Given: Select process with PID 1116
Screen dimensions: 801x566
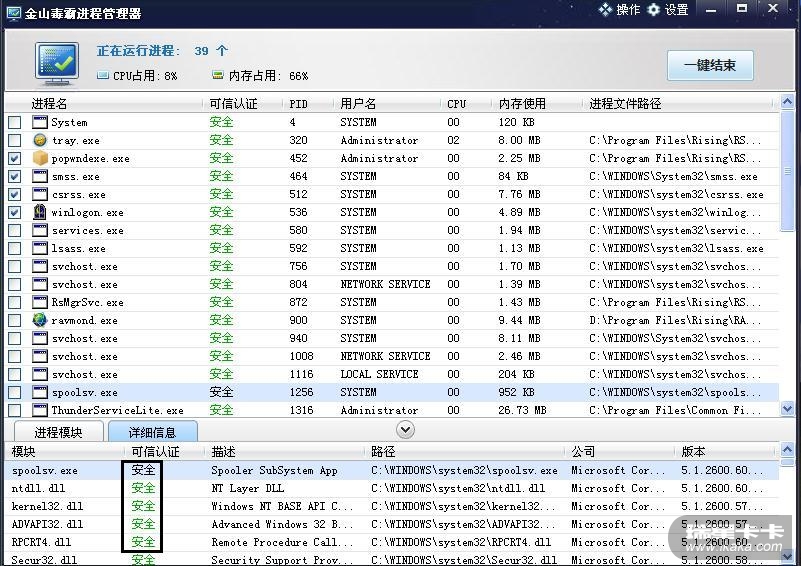Looking at the screenshot, I should (x=391, y=374).
